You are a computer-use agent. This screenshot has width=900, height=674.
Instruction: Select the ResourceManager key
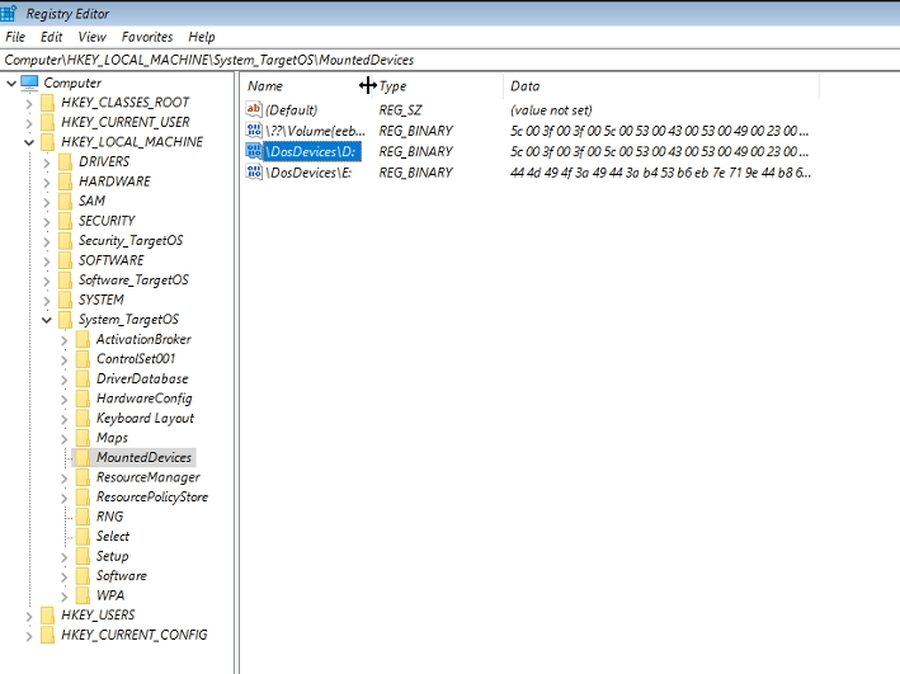click(x=148, y=478)
